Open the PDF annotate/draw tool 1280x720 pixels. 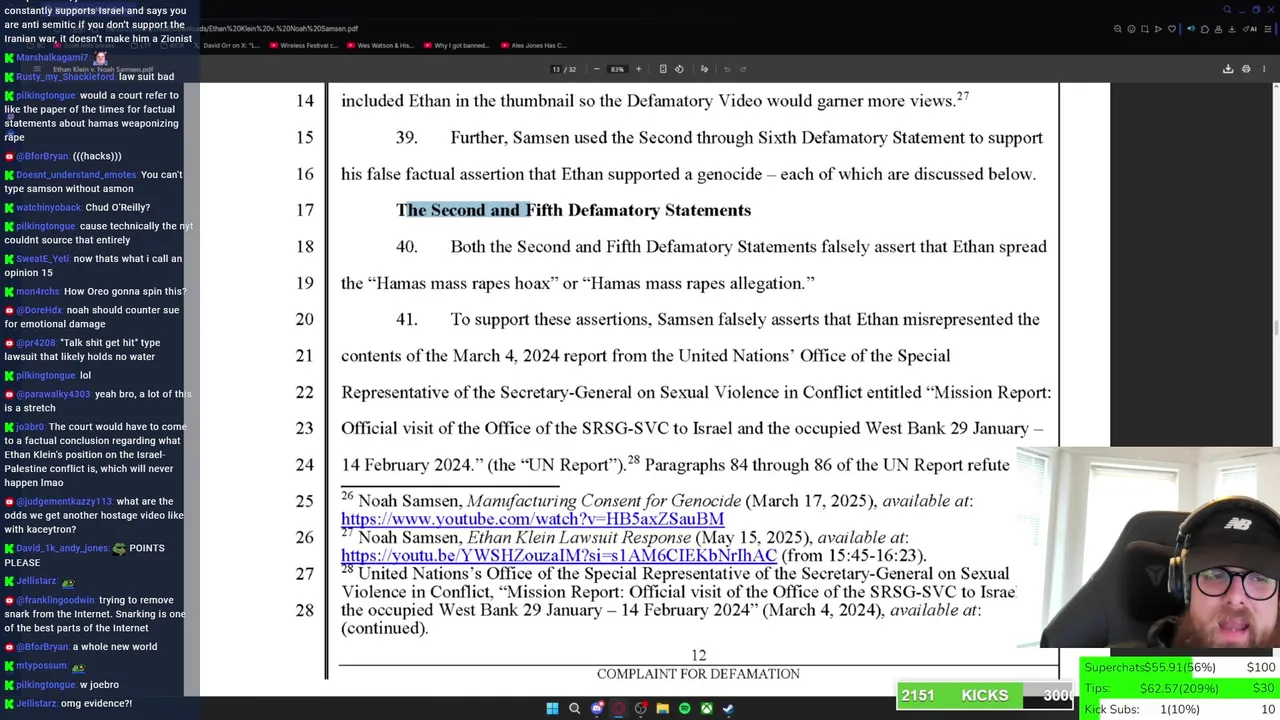704,69
